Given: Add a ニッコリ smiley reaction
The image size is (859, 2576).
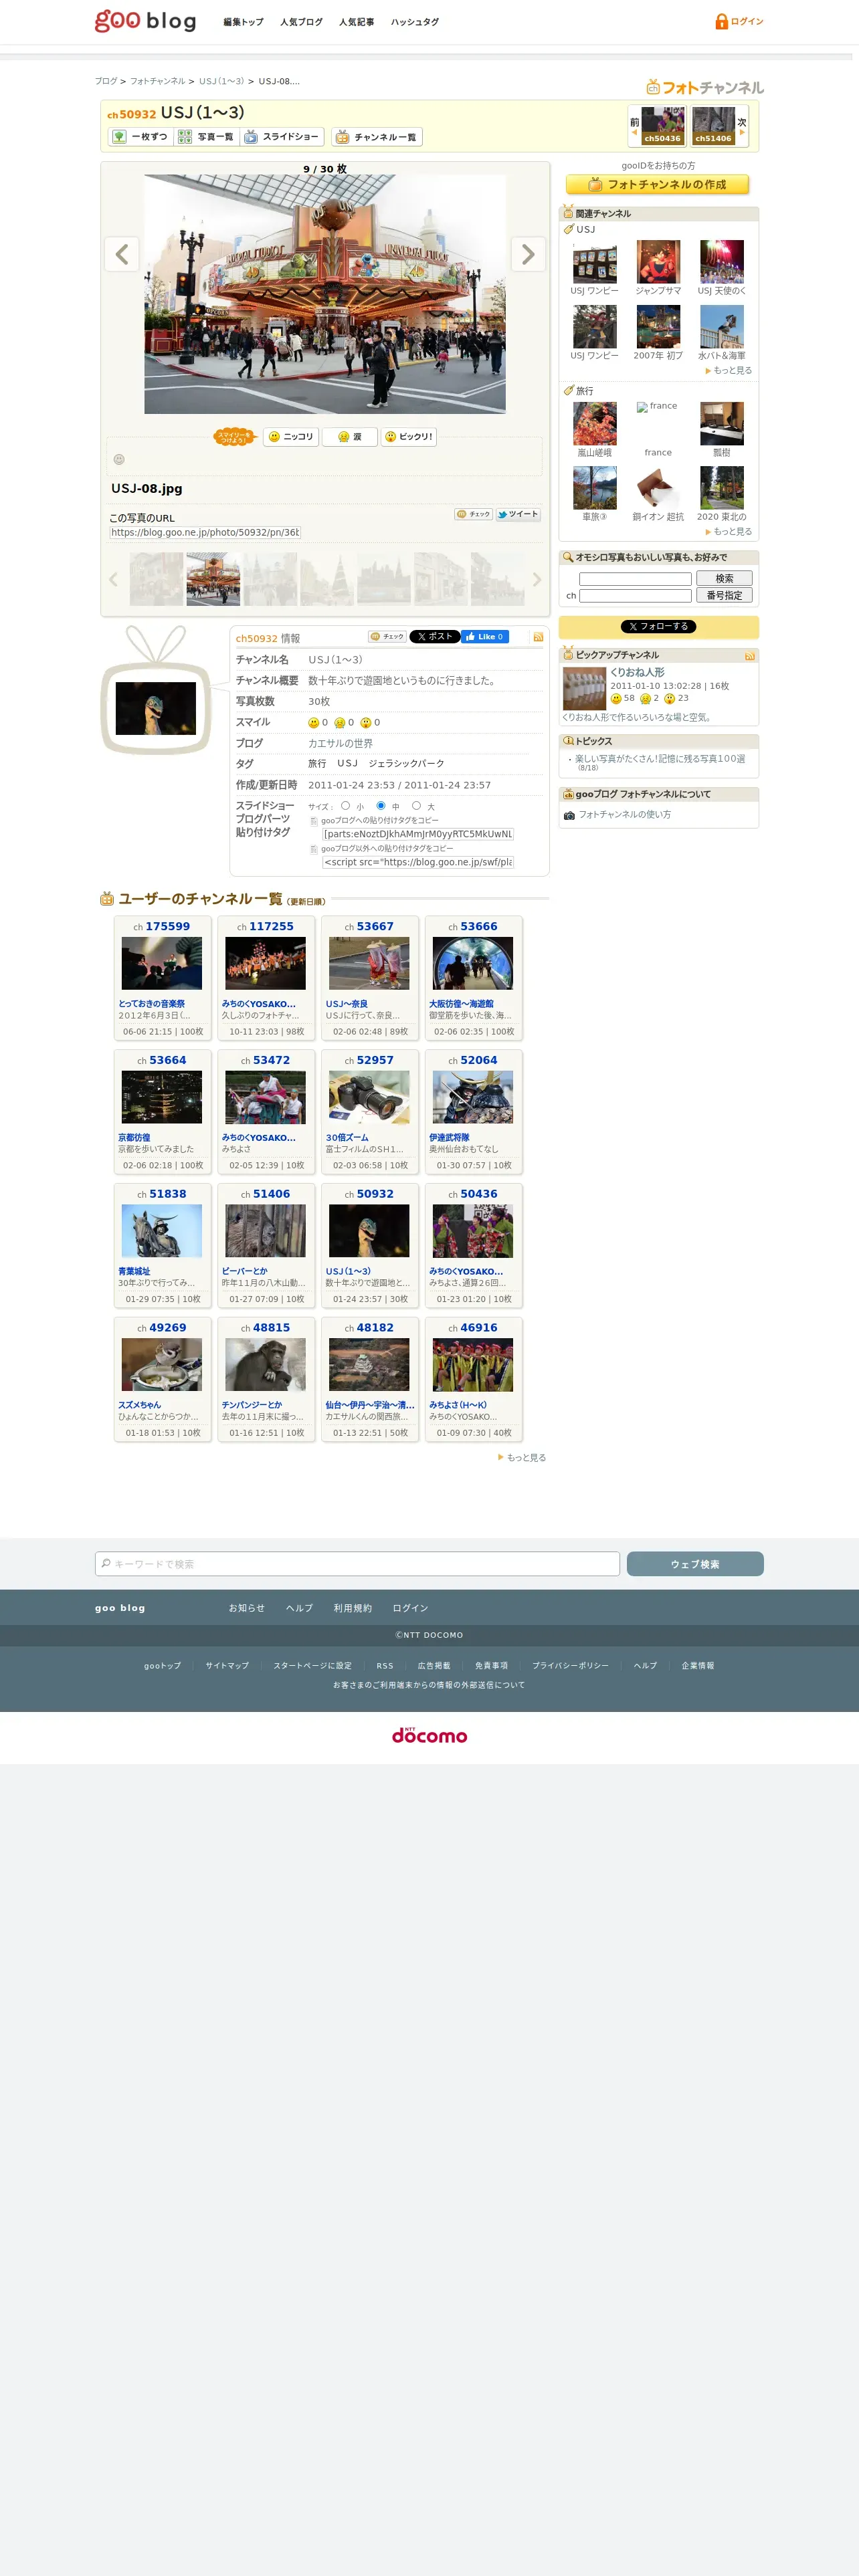Looking at the screenshot, I should (291, 437).
